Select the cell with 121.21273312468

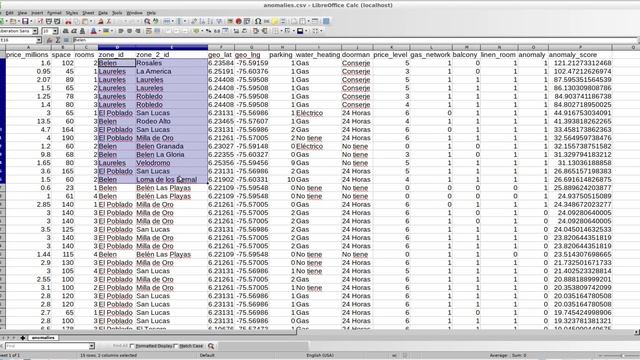tap(580, 63)
